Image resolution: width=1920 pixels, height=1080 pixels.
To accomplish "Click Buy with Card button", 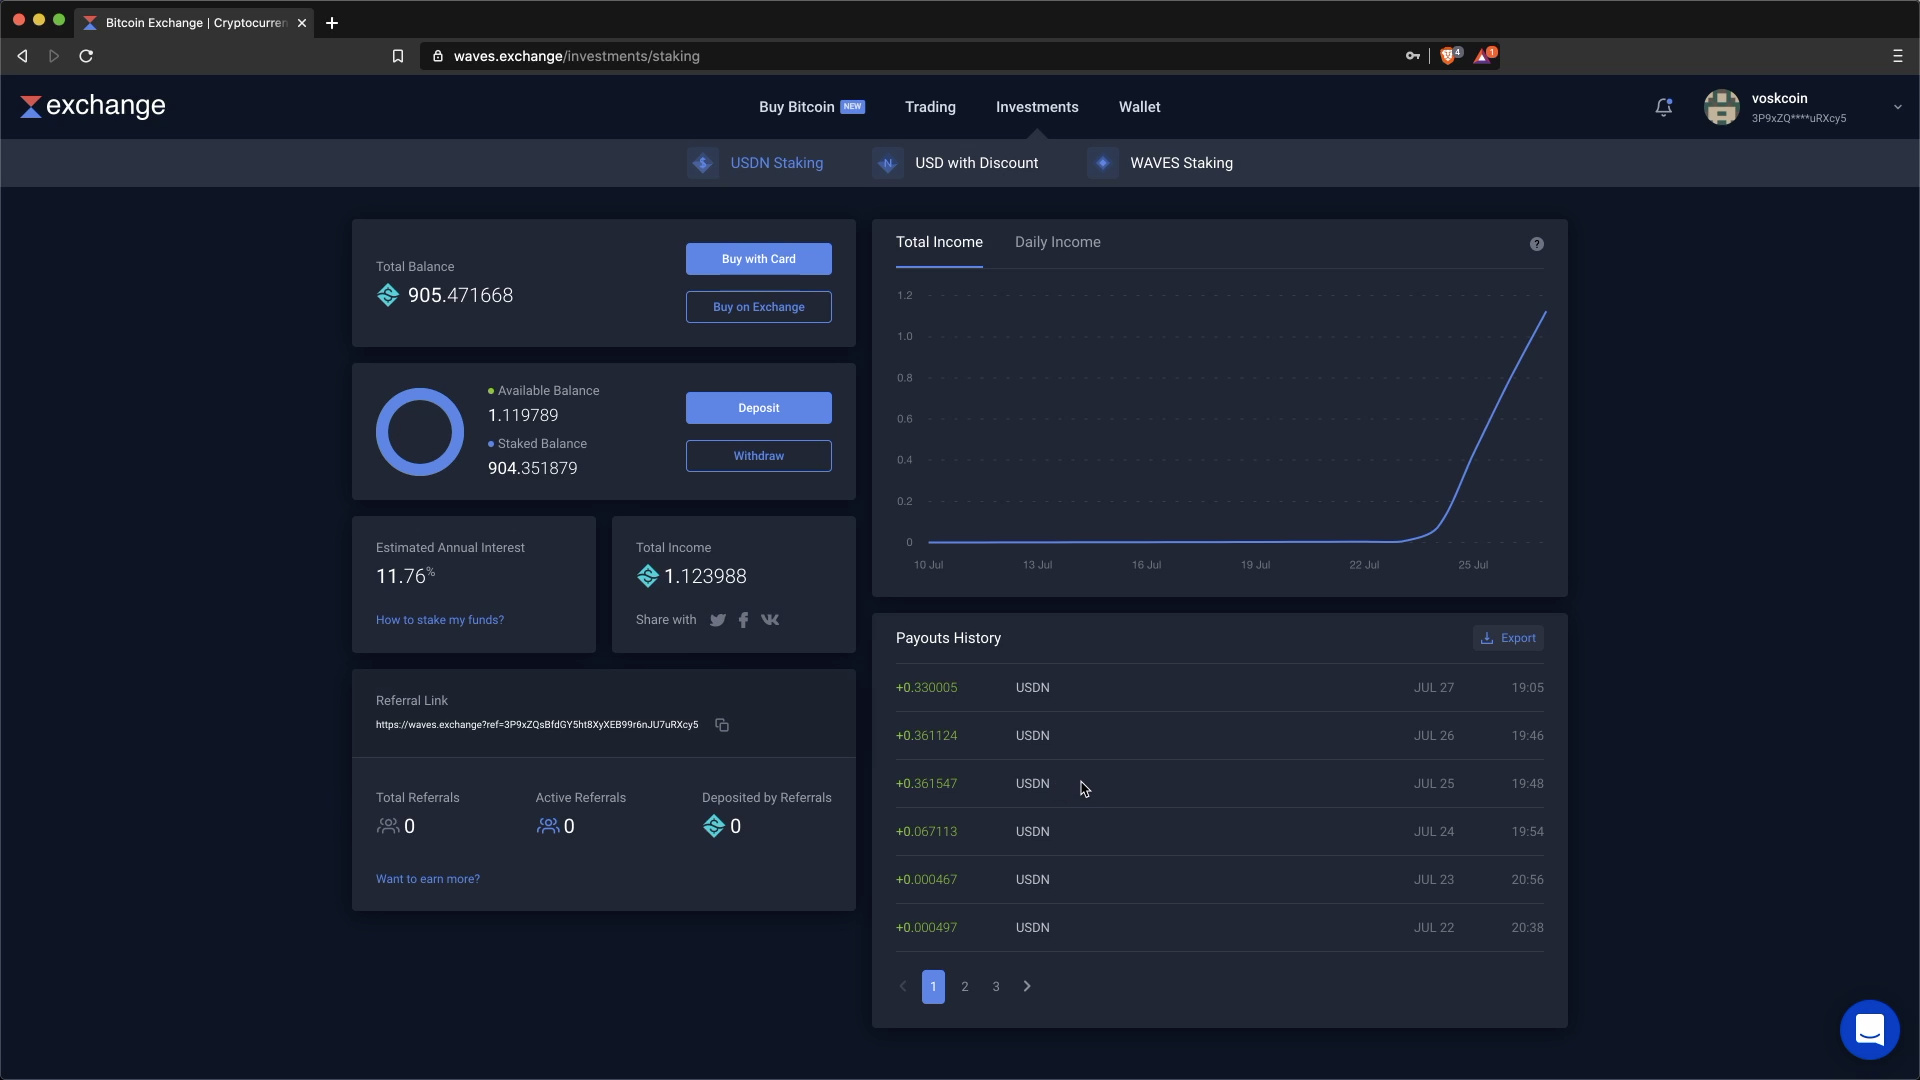I will pyautogui.click(x=759, y=259).
